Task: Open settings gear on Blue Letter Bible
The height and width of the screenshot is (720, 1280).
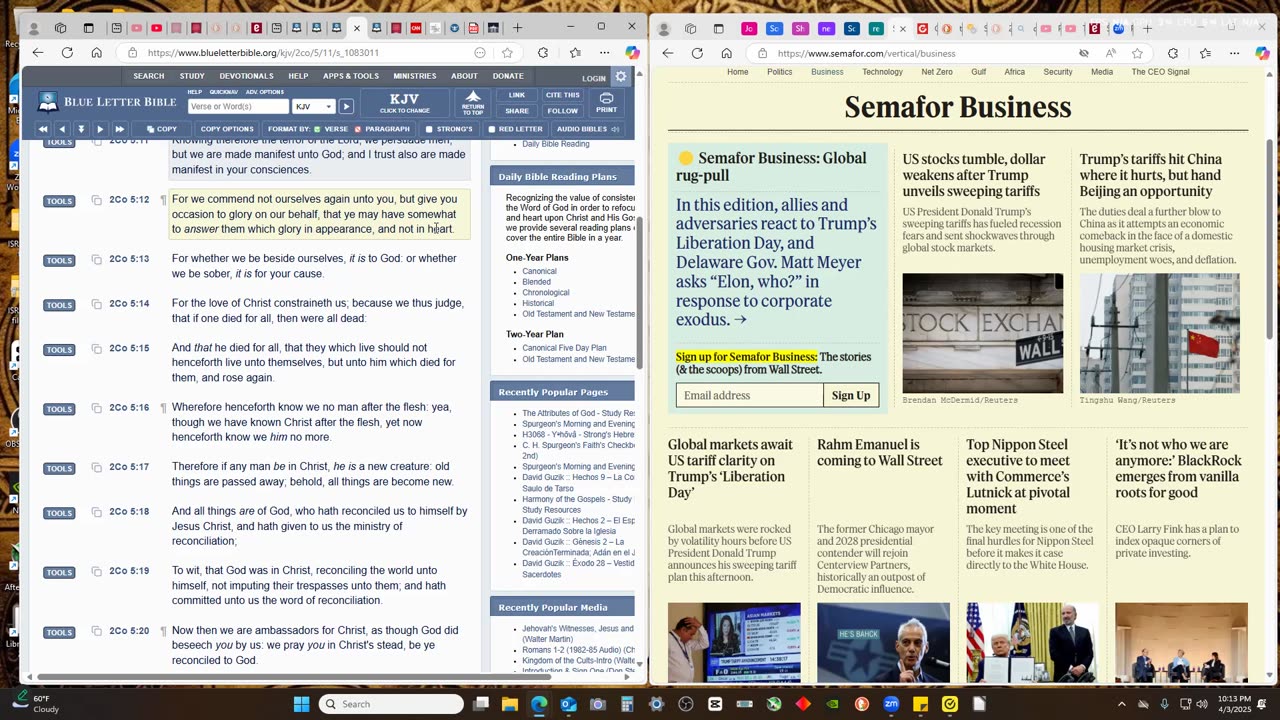Action: 621,76
